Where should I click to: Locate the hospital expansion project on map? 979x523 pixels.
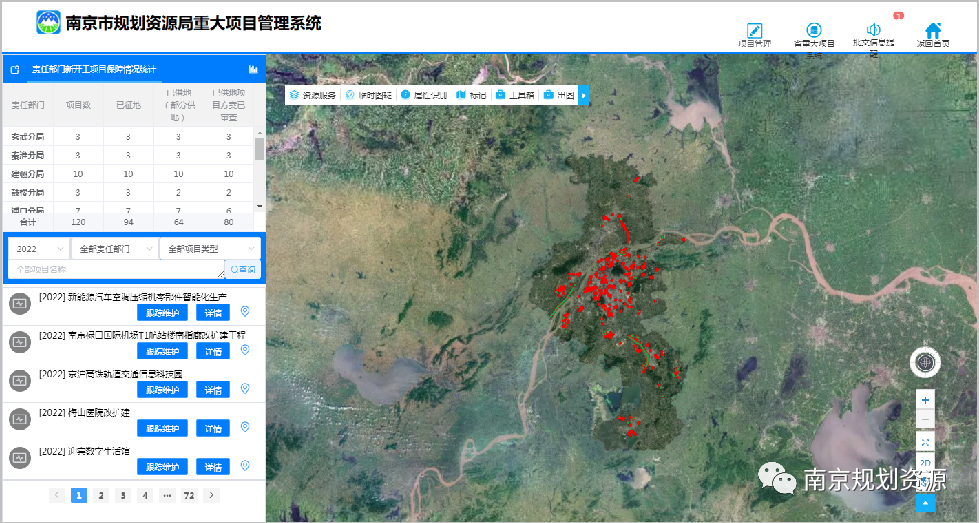(245, 427)
